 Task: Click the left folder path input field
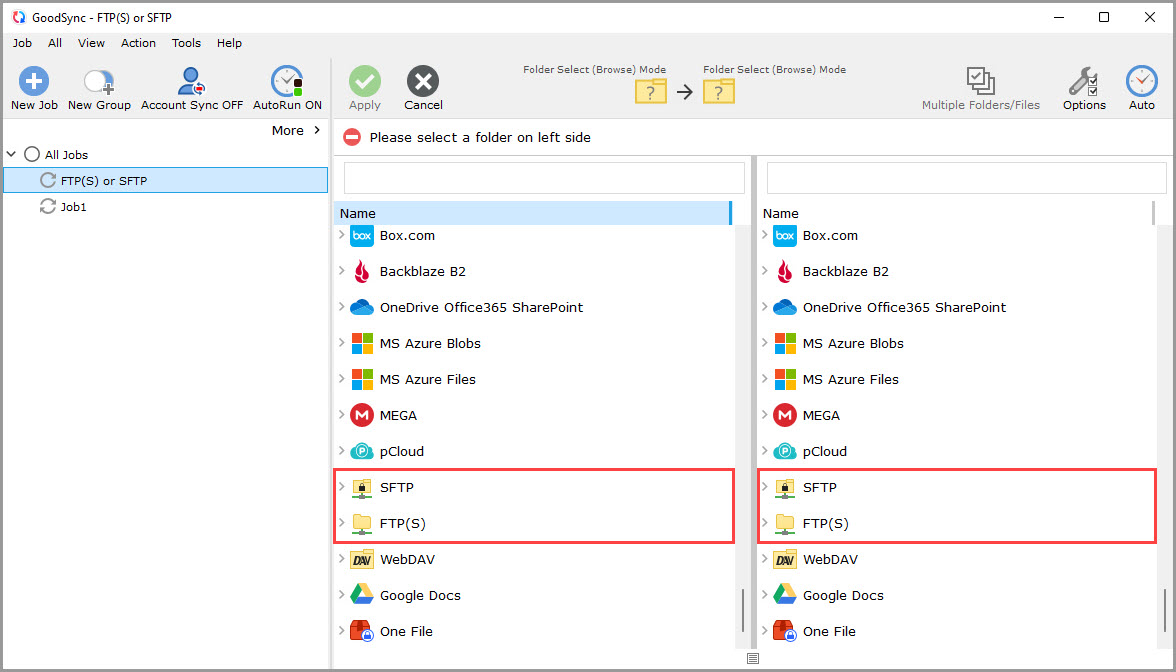pos(544,178)
